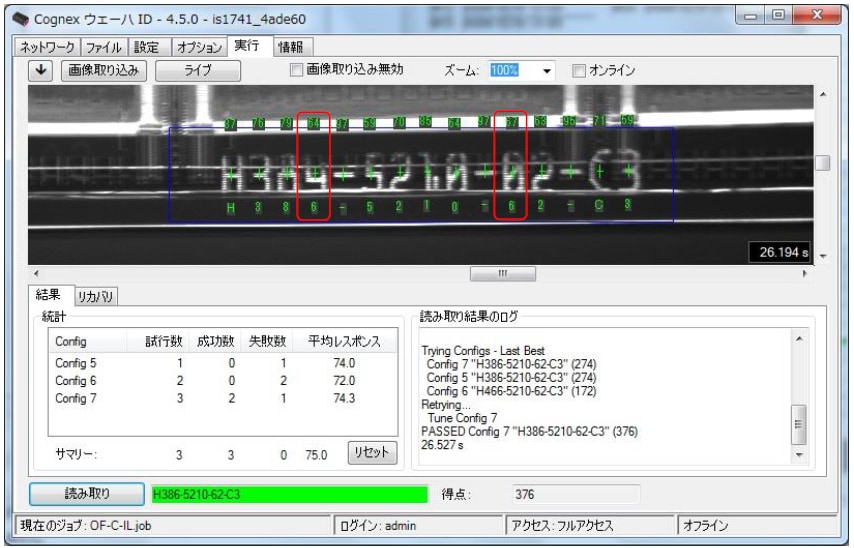854x548 pixels.
Task: Select Config 5 row in statistics
Action: click(222, 363)
